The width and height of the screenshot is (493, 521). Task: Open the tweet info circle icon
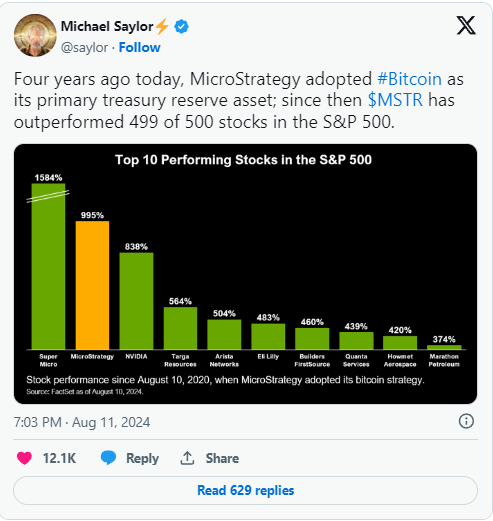point(466,421)
